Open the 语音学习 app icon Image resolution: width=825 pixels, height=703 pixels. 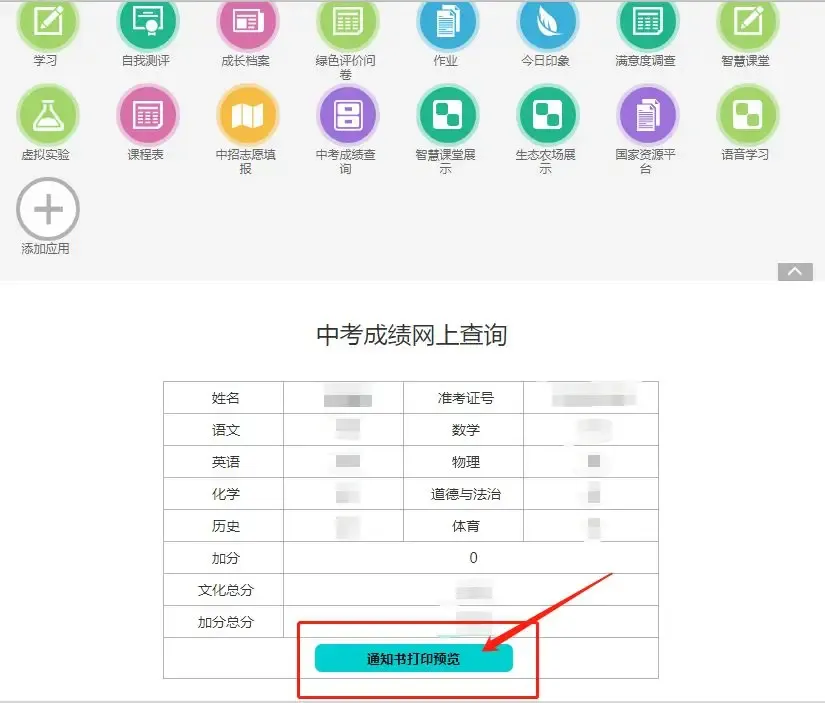747,115
